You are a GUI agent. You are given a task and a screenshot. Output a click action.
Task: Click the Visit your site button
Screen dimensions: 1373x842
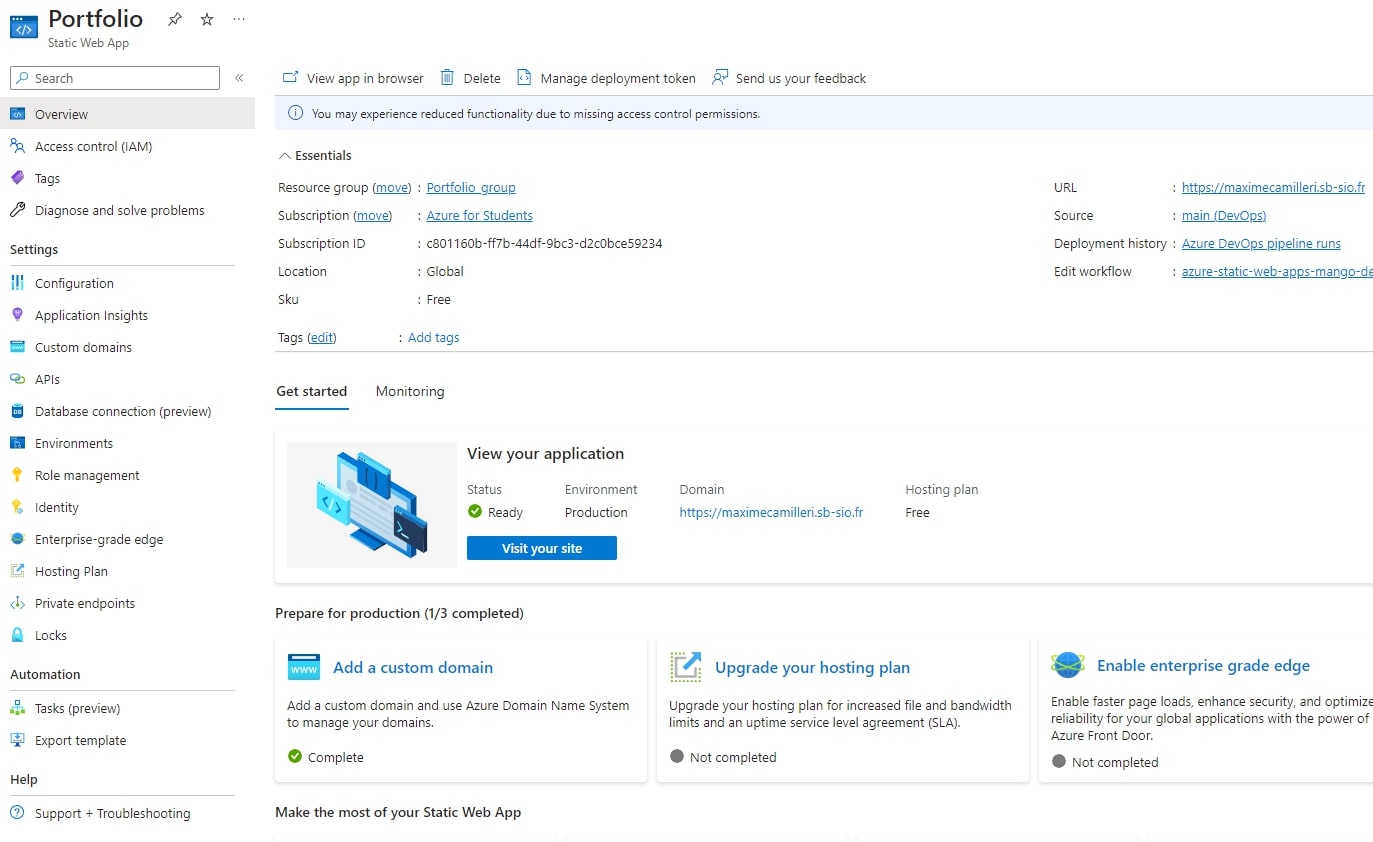[x=542, y=548]
